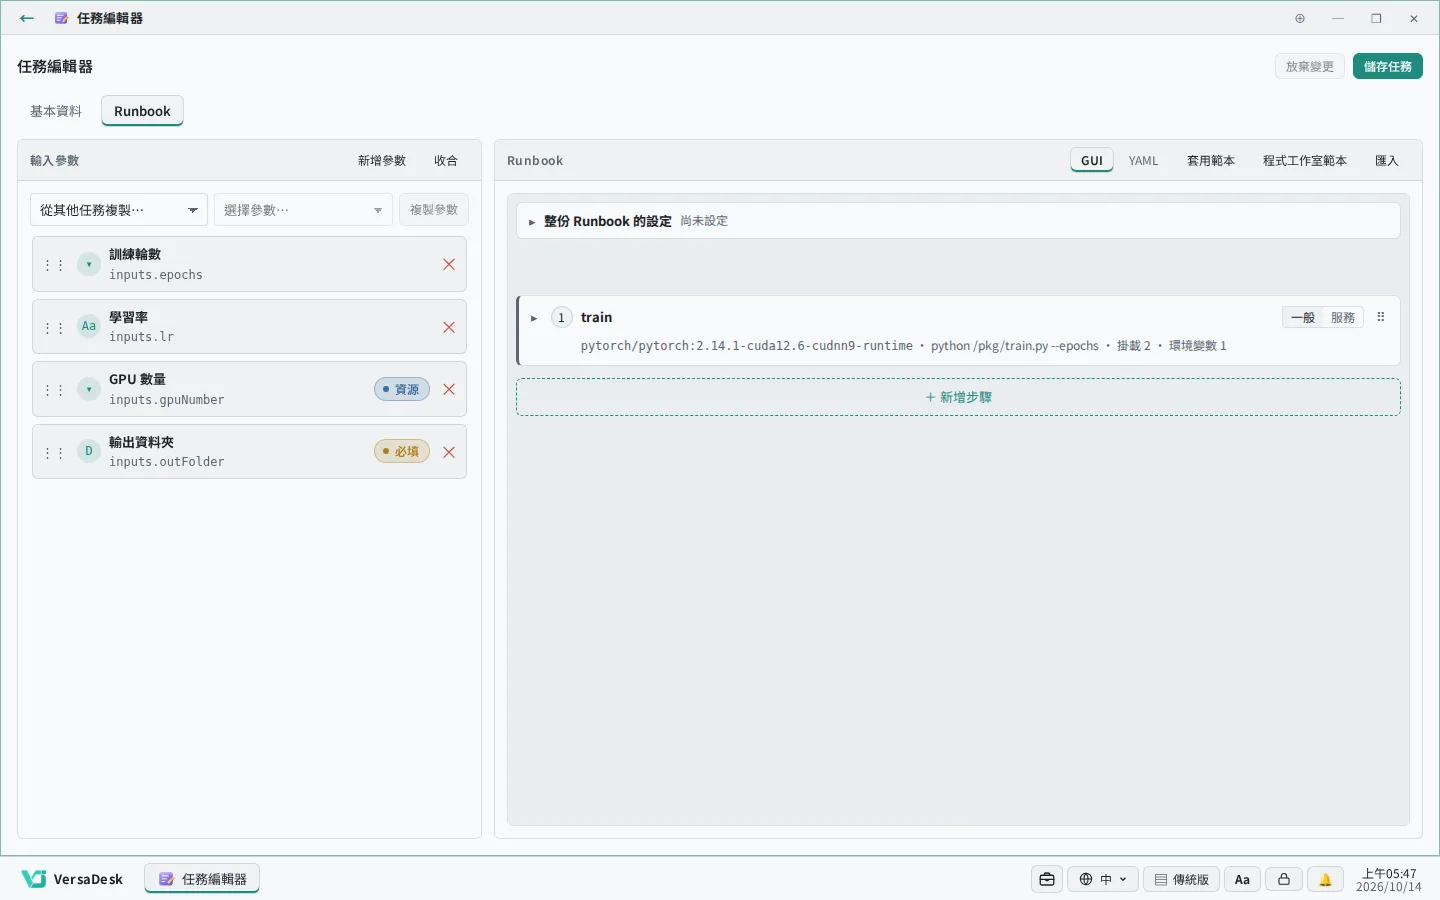Image resolution: width=1440 pixels, height=900 pixels.
Task: Open the briefcase icon in the taskbar
Action: tap(1047, 879)
